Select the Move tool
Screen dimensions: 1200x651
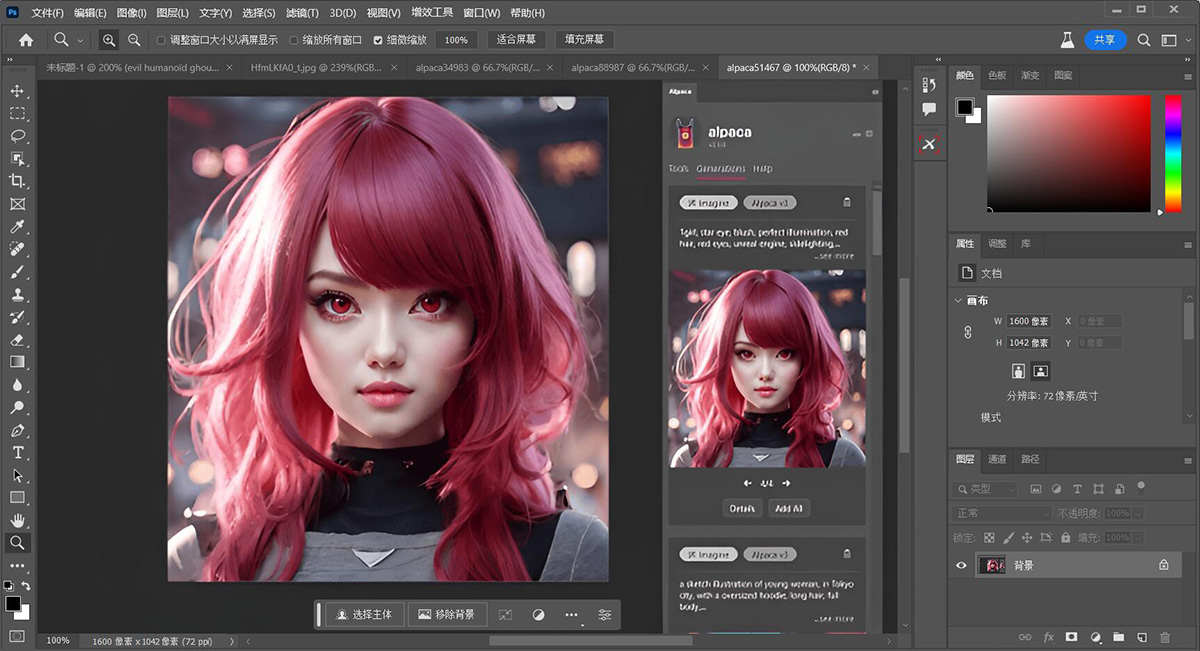click(x=18, y=89)
